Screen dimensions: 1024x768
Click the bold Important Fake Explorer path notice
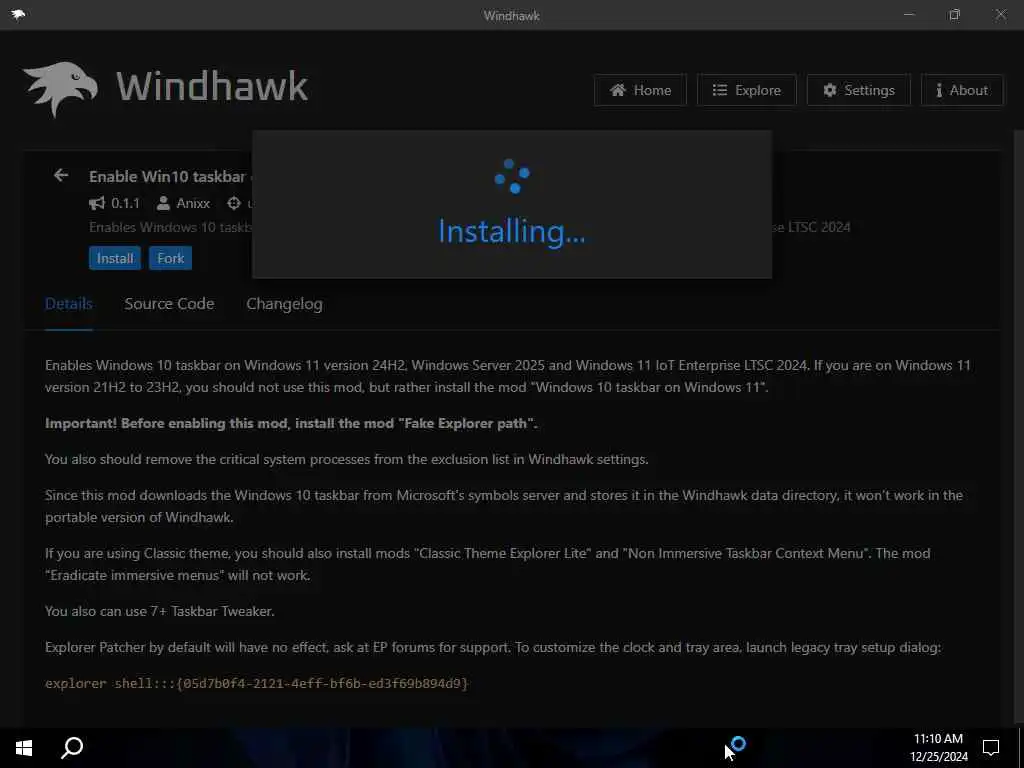[x=291, y=423]
